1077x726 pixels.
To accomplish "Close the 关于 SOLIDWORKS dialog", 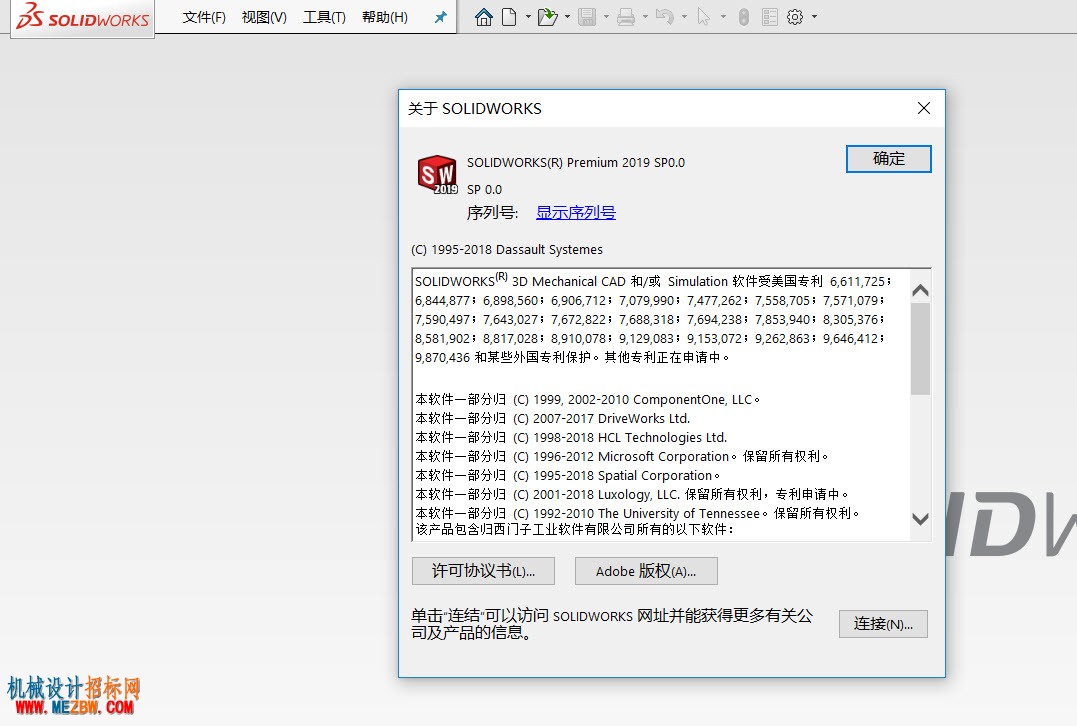I will point(924,108).
